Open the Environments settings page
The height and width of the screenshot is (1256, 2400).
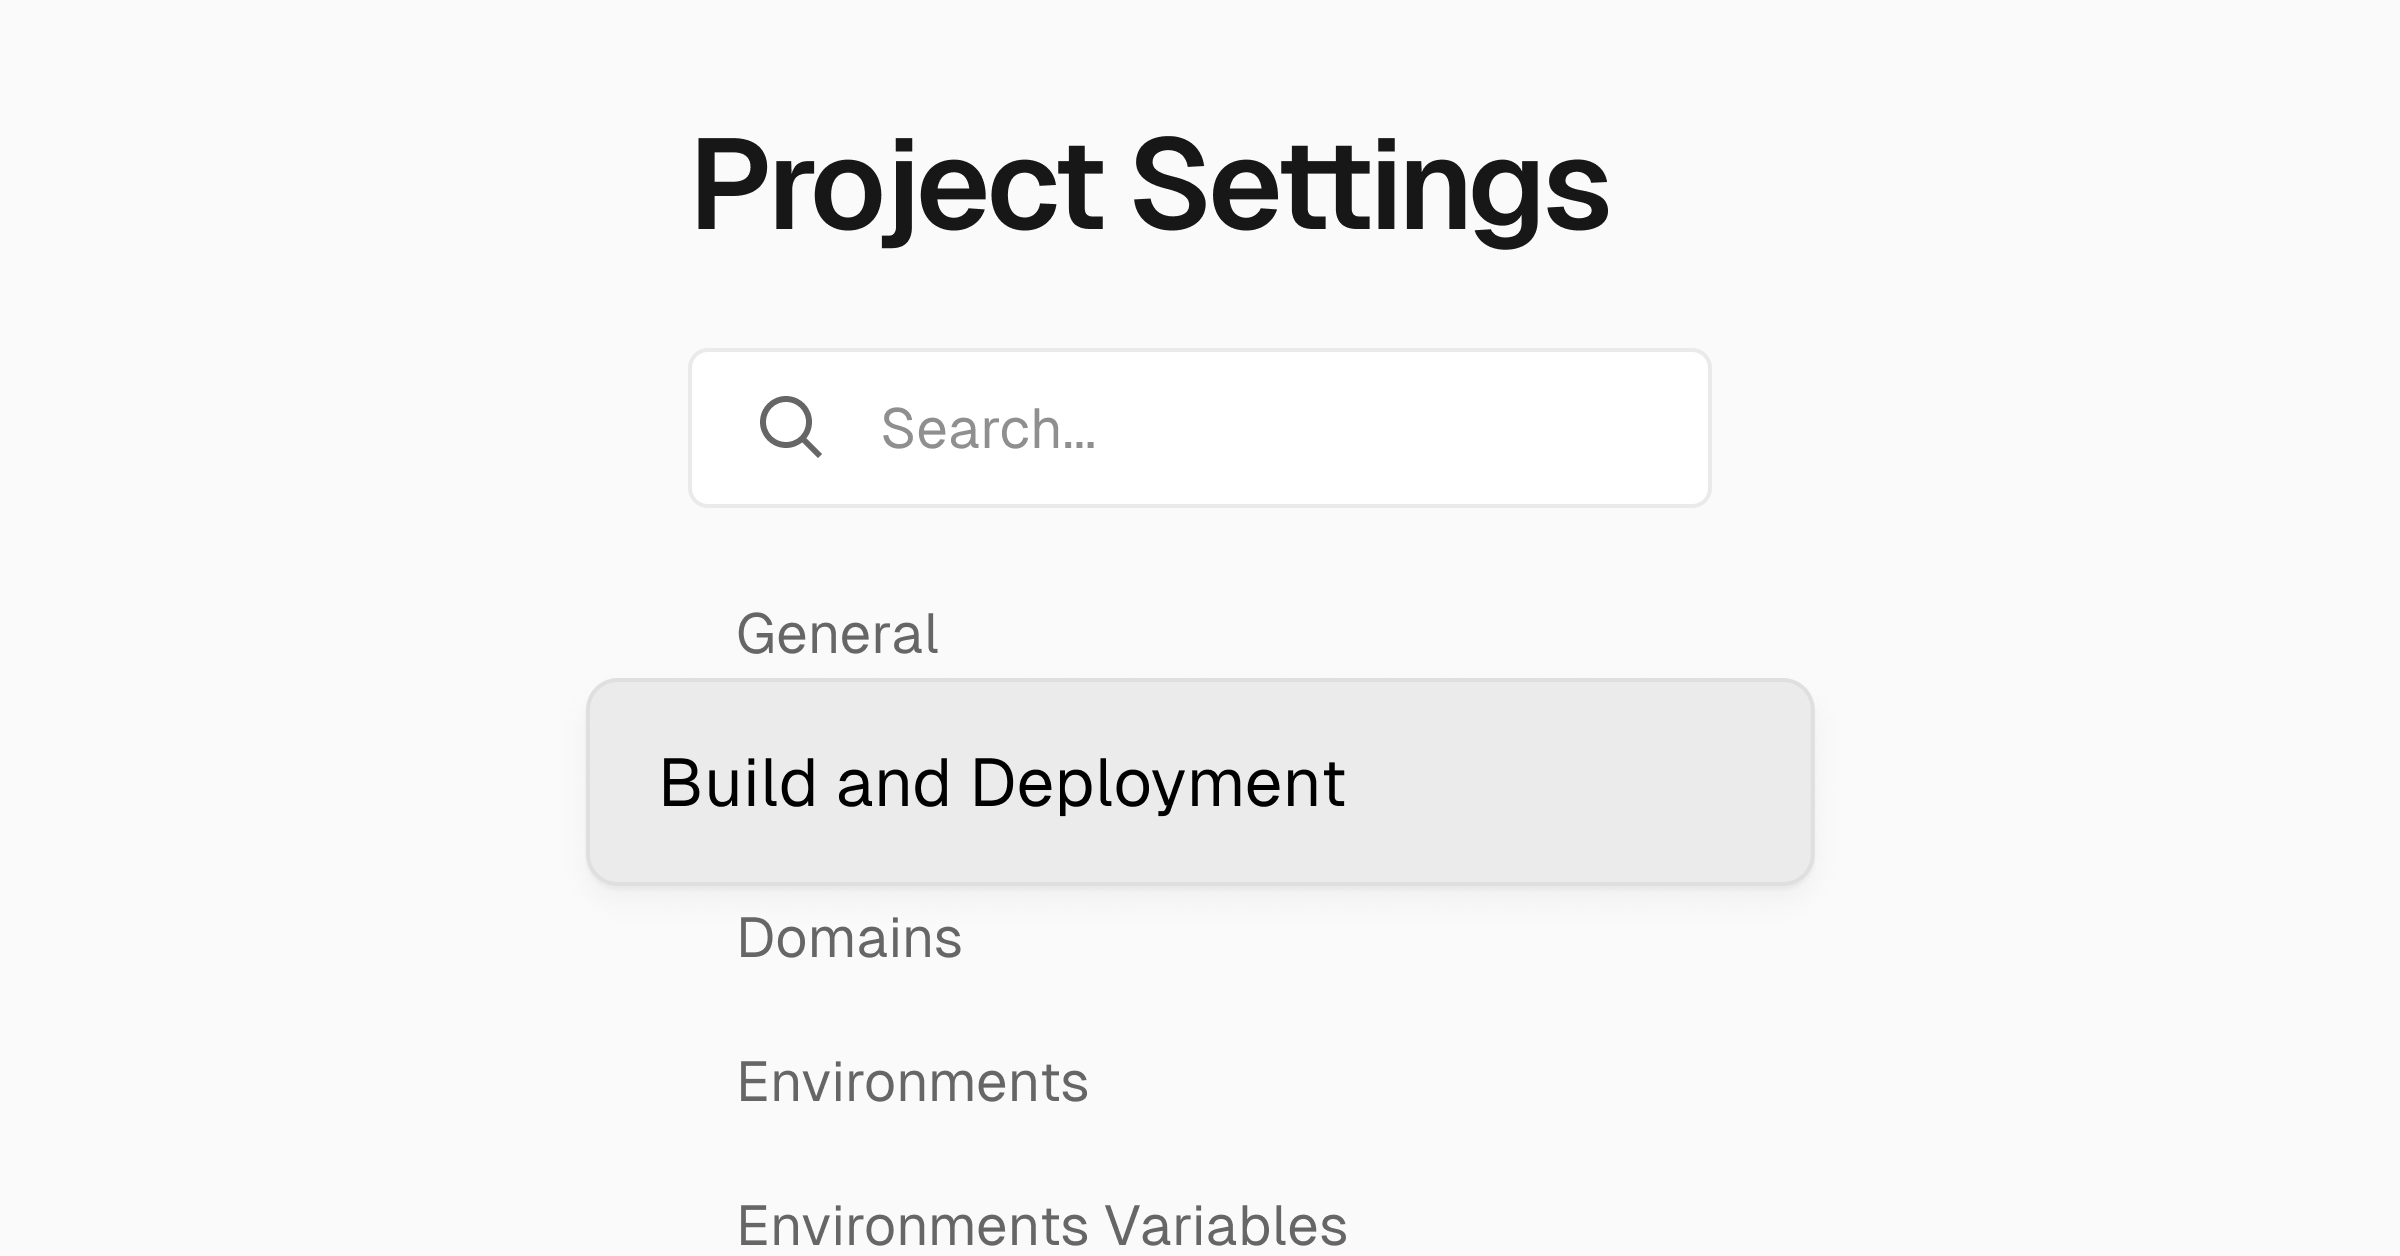(x=913, y=1079)
